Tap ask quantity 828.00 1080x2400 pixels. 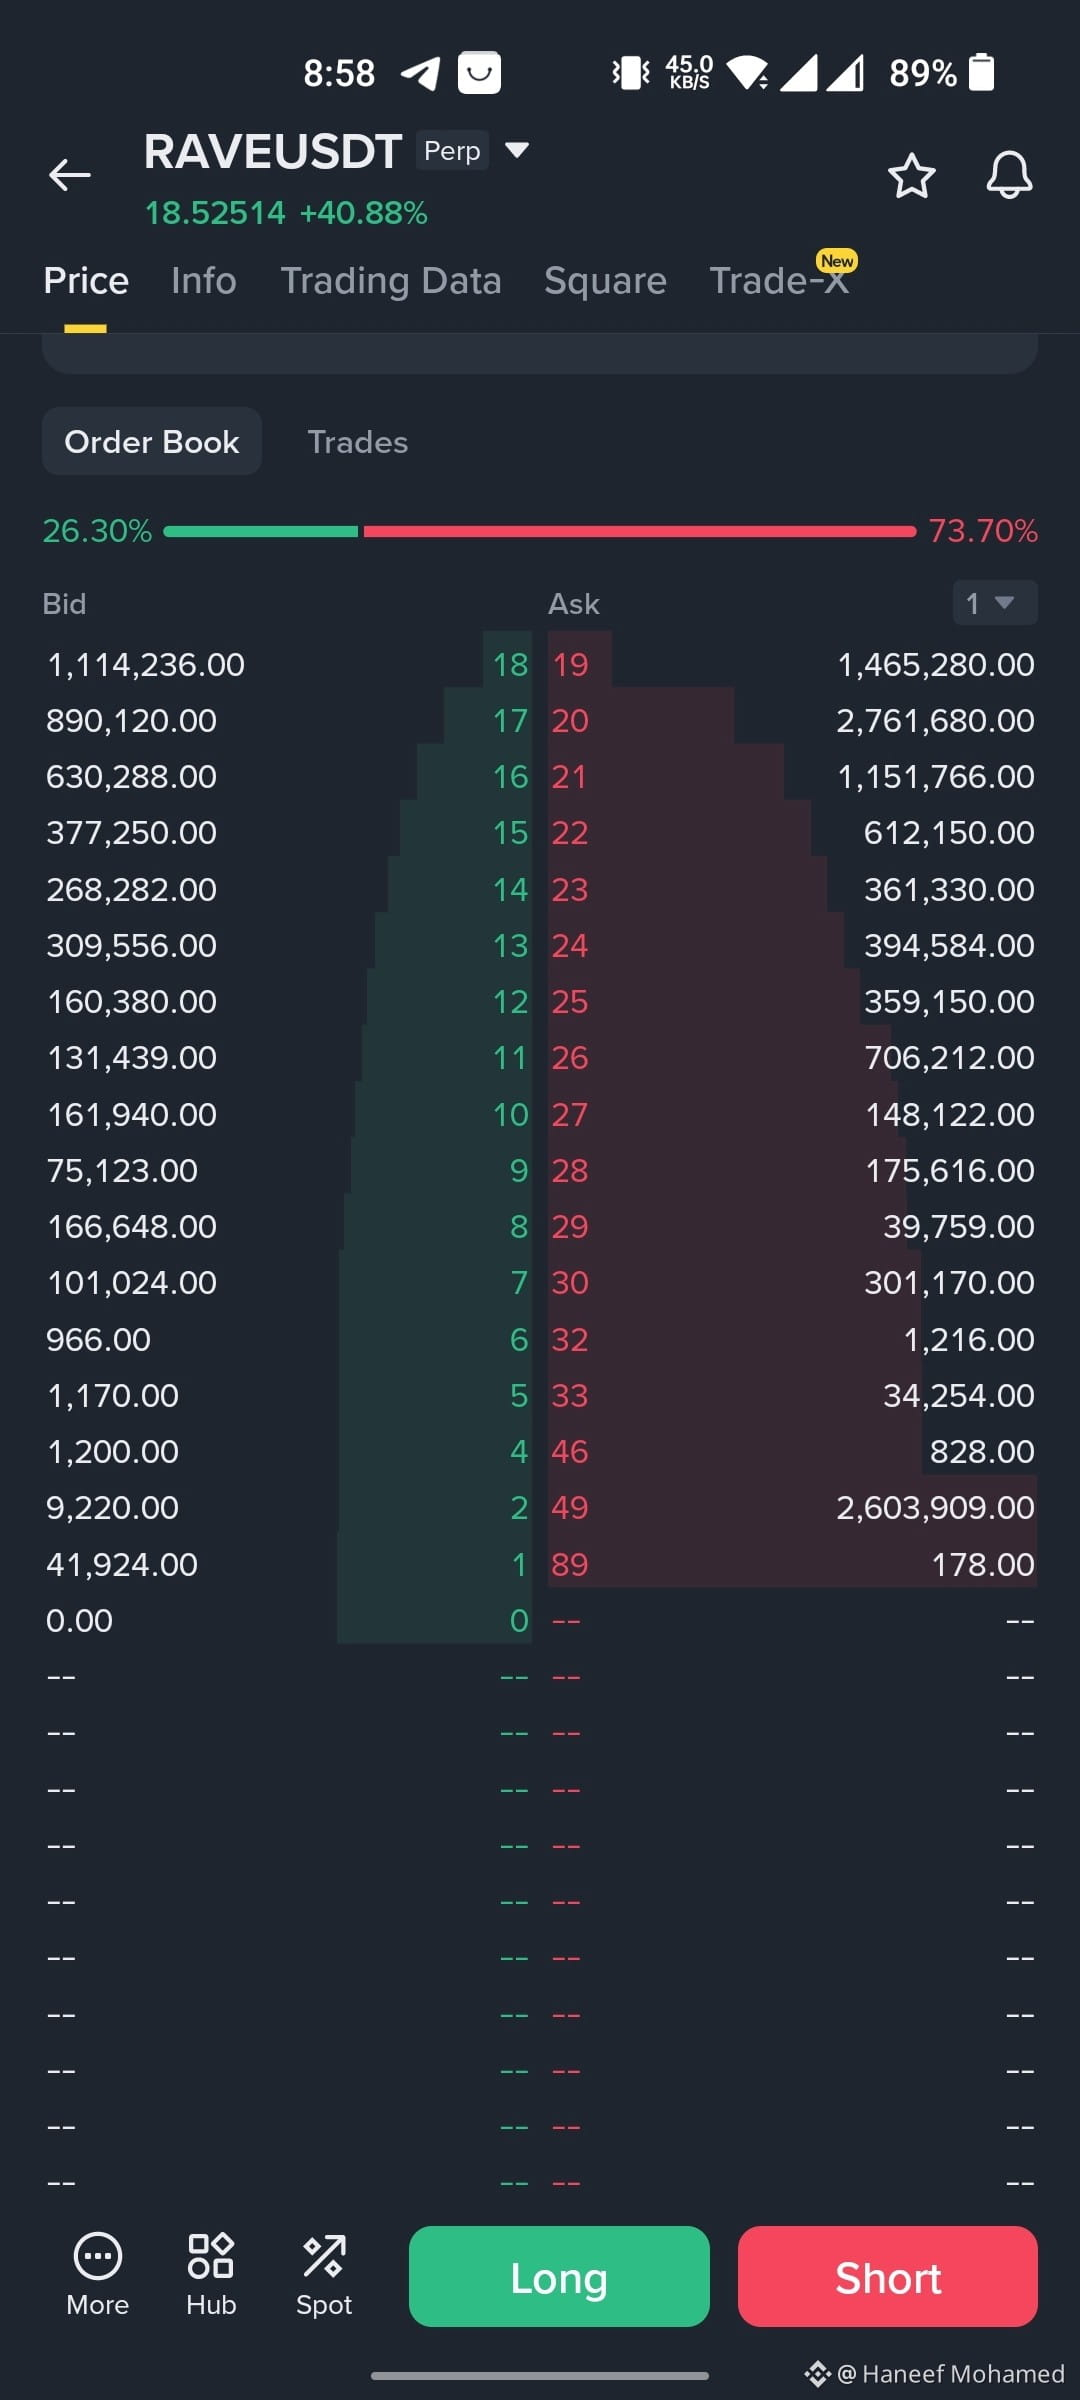[x=982, y=1452]
